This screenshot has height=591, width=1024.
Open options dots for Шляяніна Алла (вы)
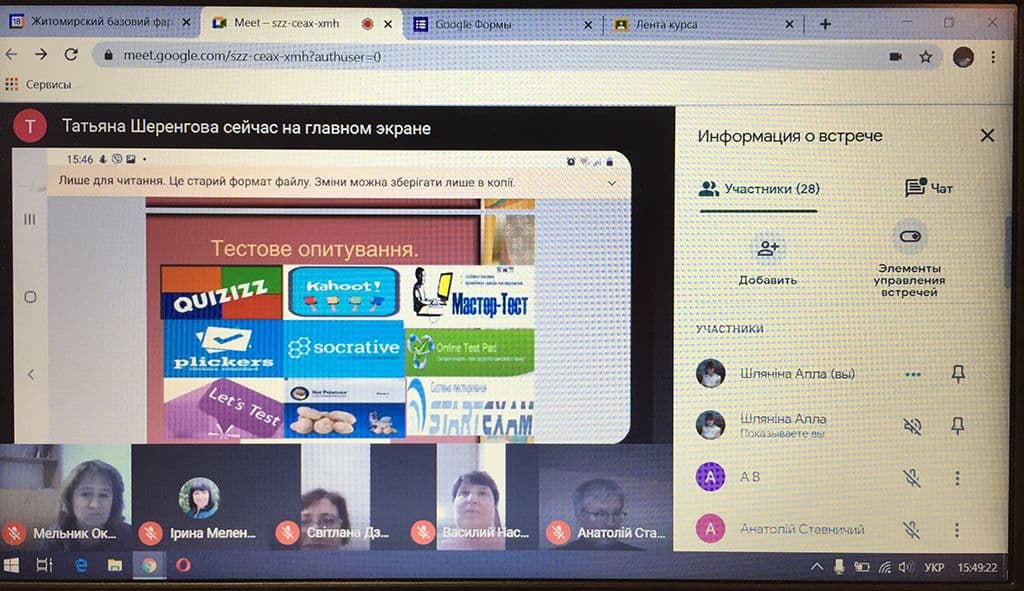pos(913,374)
